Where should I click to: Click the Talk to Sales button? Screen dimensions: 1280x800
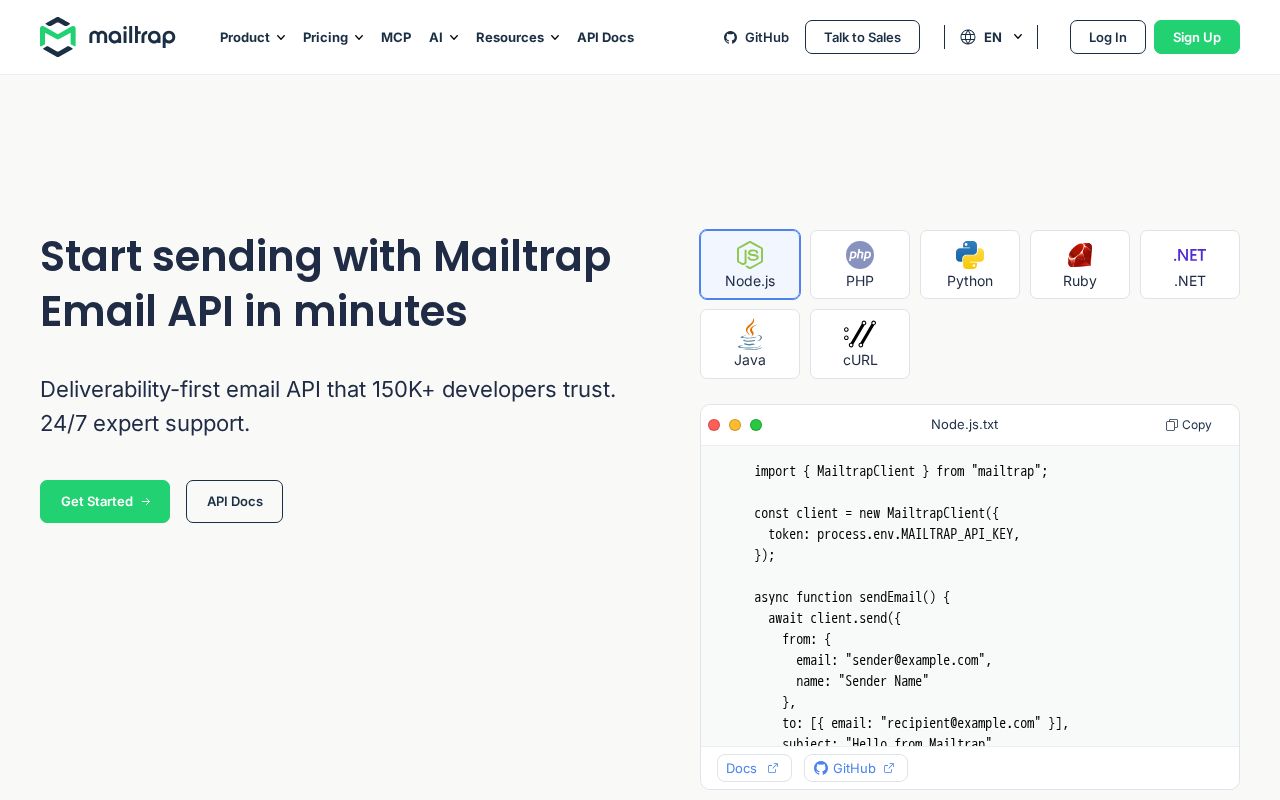pyautogui.click(x=862, y=37)
